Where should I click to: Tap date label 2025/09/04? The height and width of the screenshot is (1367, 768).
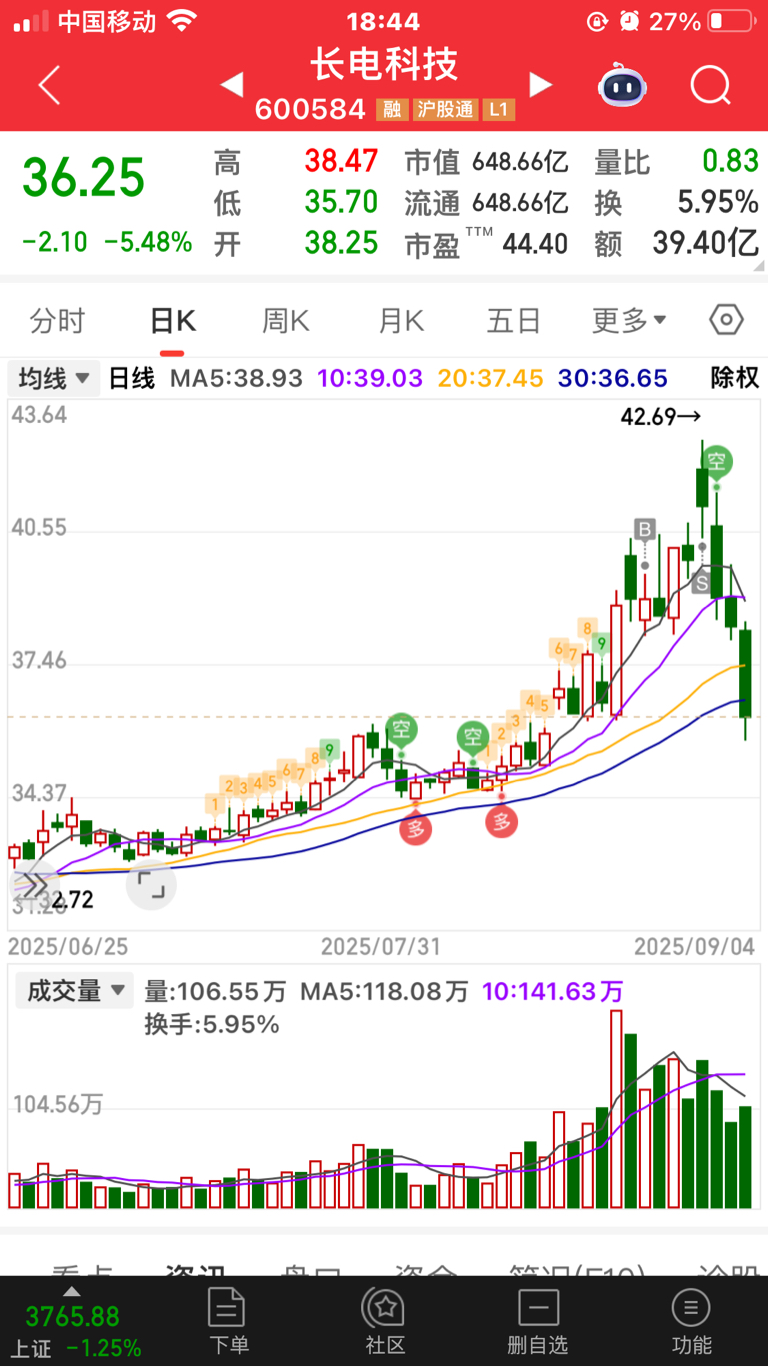[695, 945]
